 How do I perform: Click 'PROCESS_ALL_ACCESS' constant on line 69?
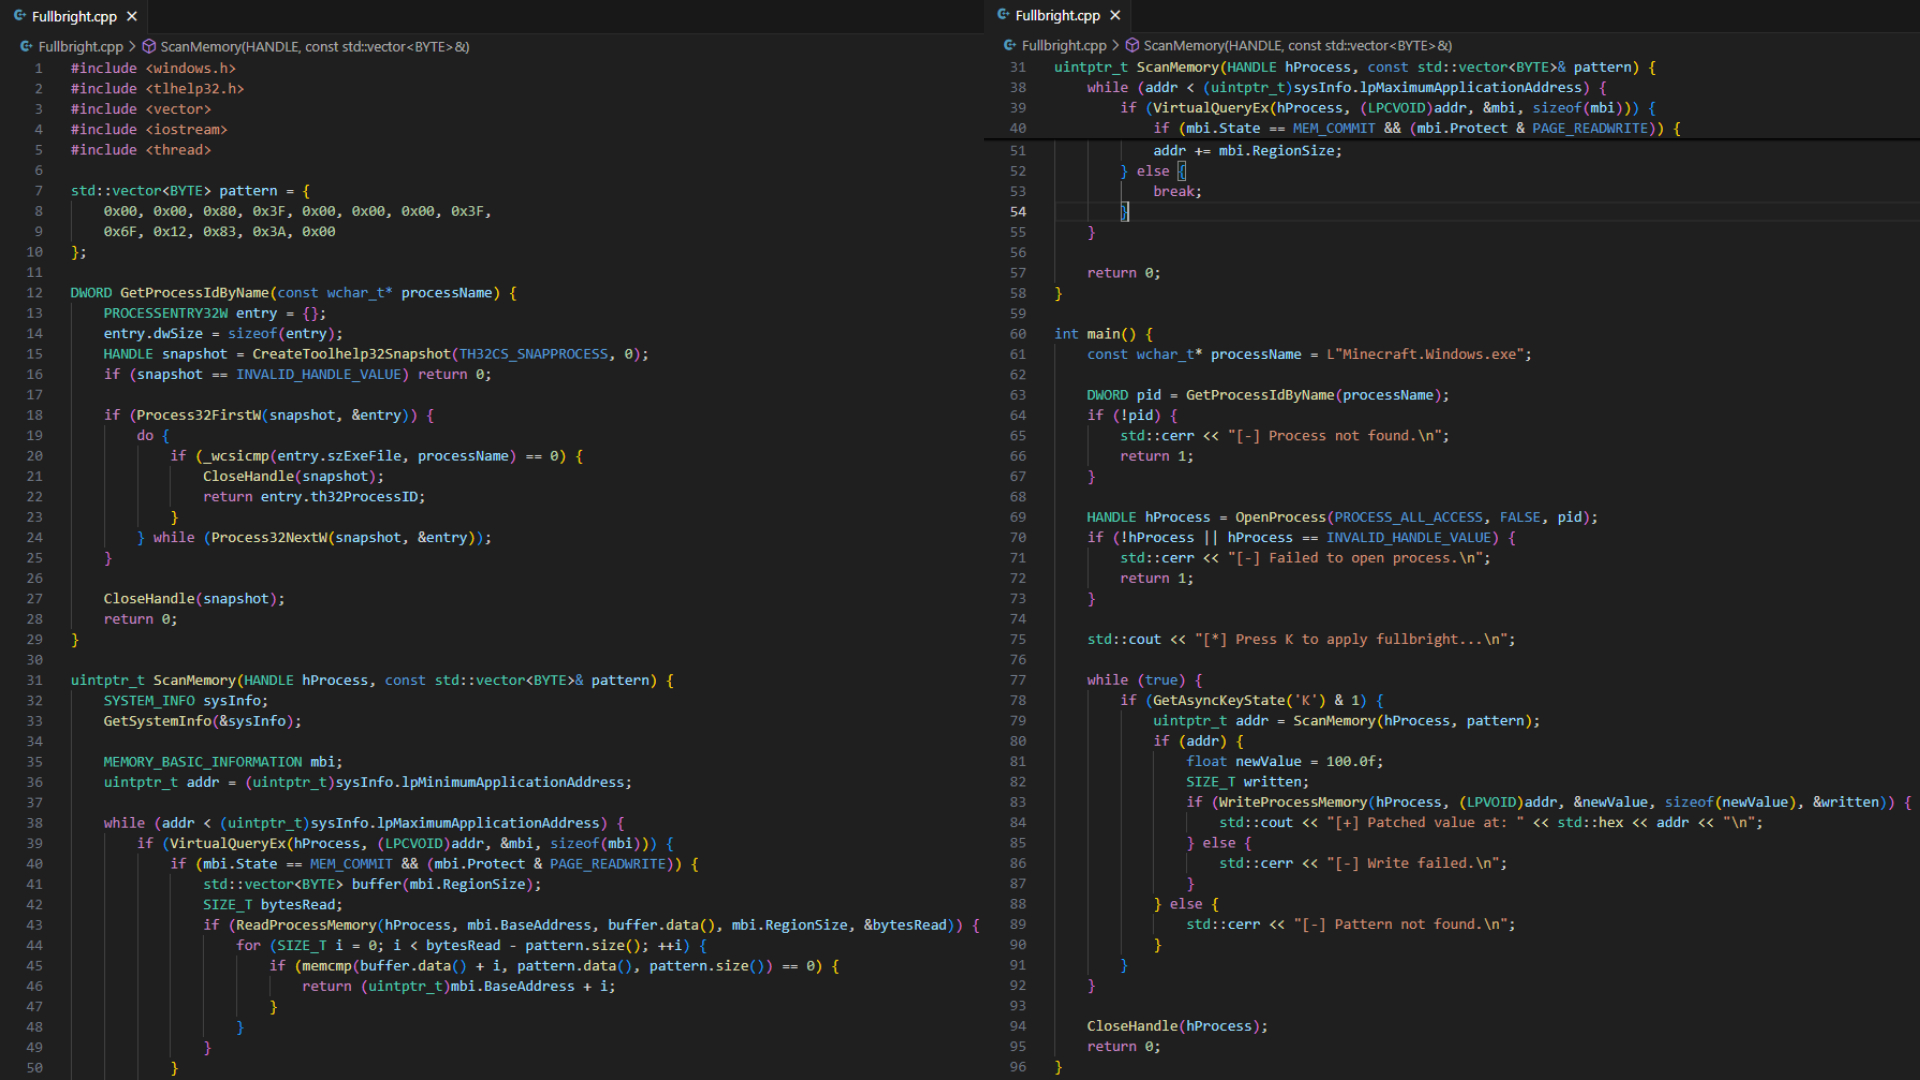(x=1409, y=516)
